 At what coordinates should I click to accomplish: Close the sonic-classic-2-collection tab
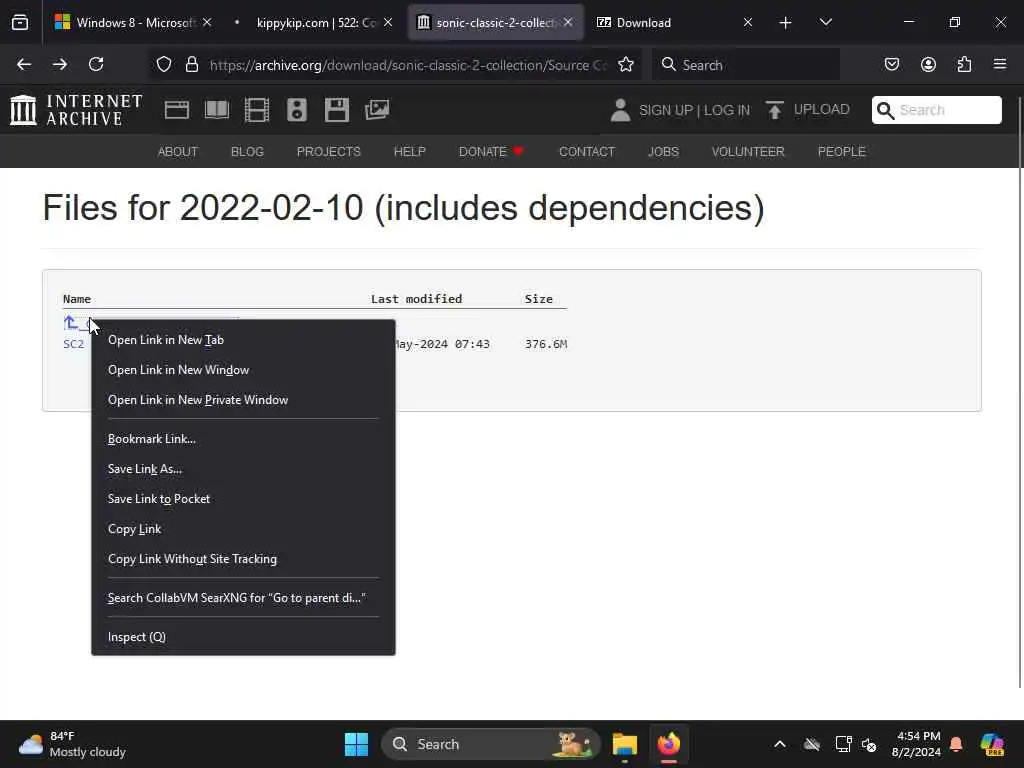point(568,22)
